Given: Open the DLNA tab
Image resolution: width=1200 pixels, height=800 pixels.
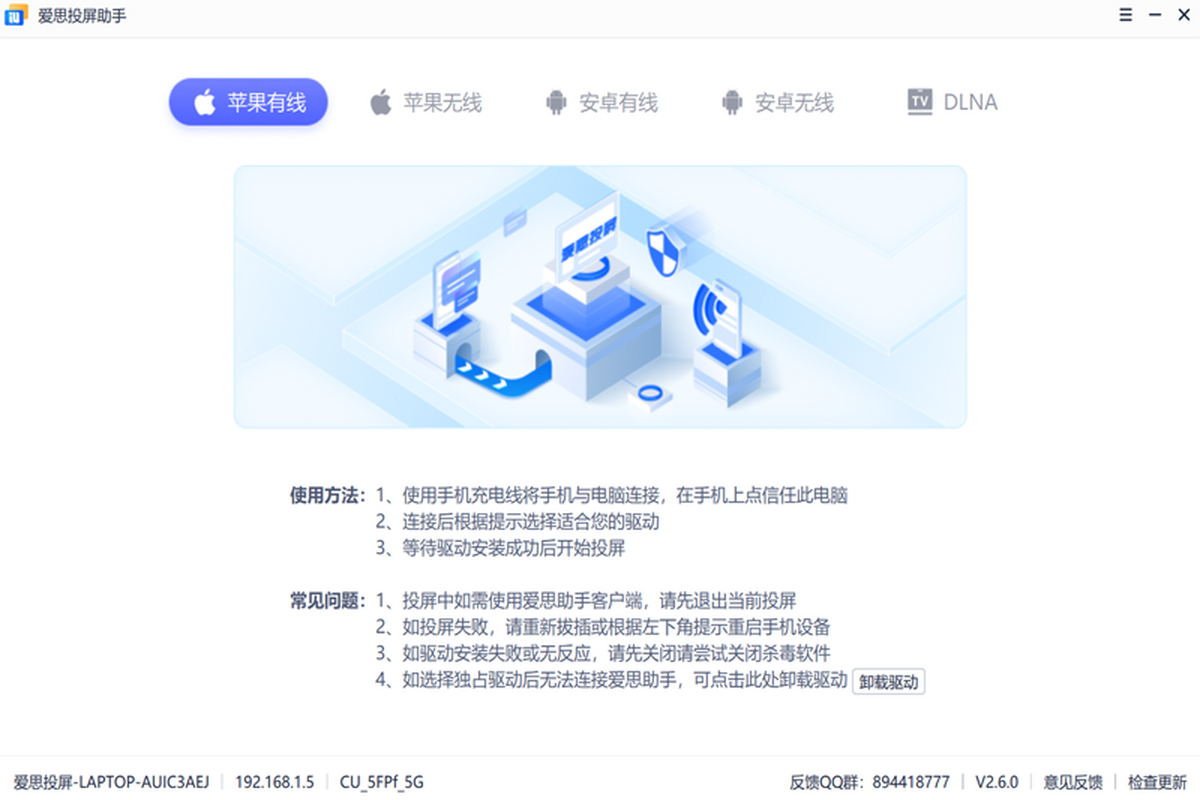Looking at the screenshot, I should 952,102.
